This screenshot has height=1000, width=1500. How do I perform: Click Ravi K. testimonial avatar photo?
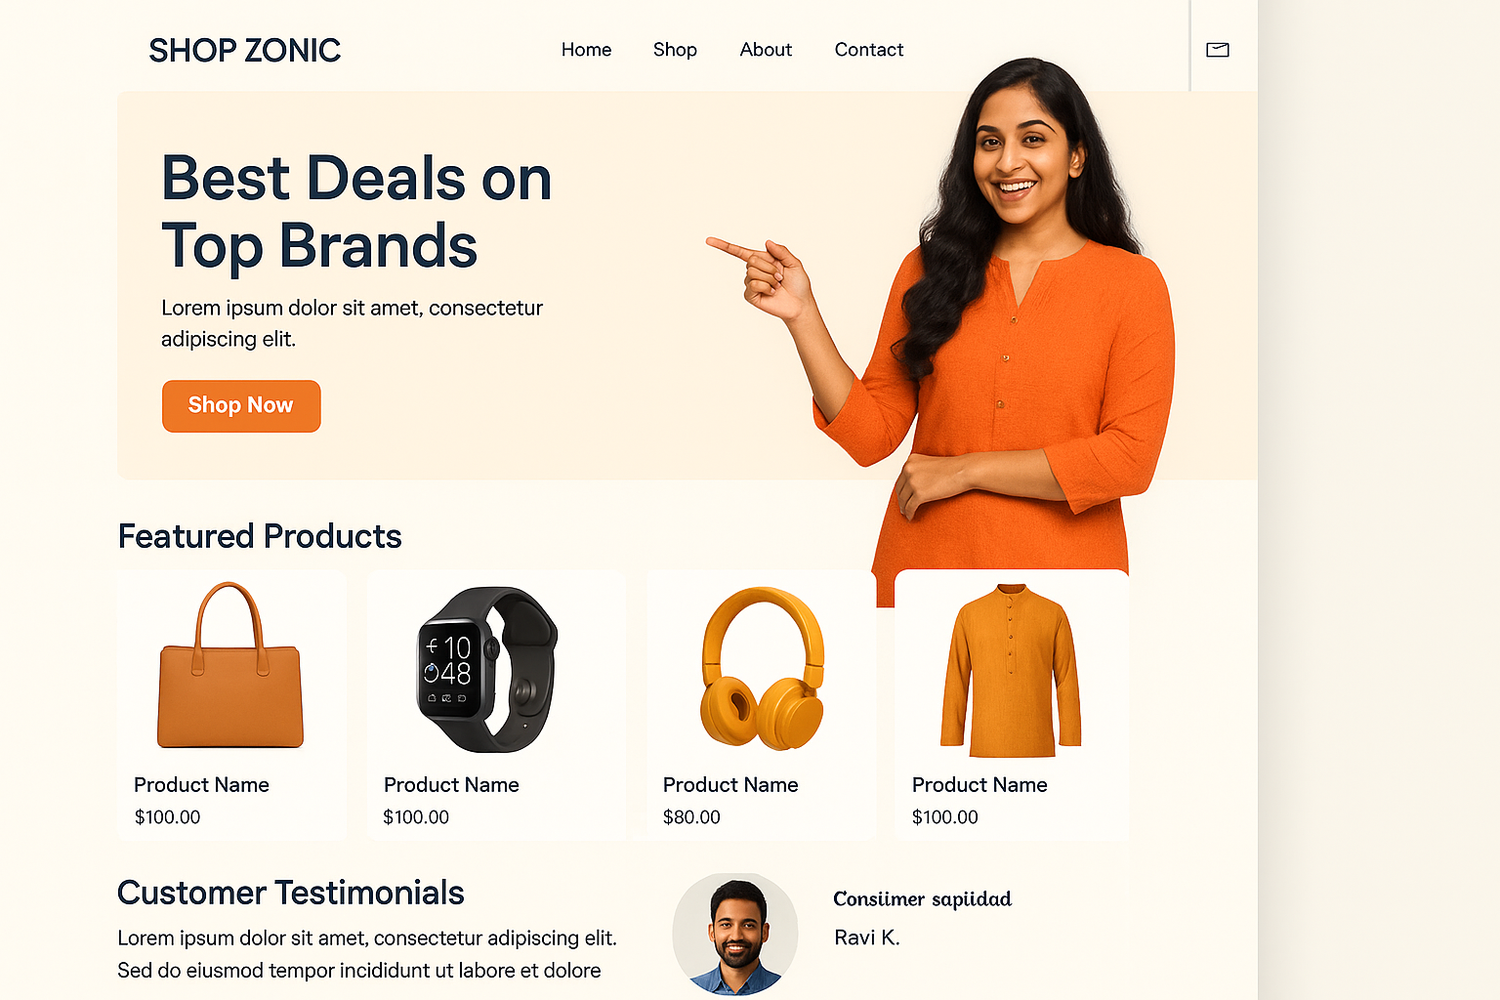[735, 935]
